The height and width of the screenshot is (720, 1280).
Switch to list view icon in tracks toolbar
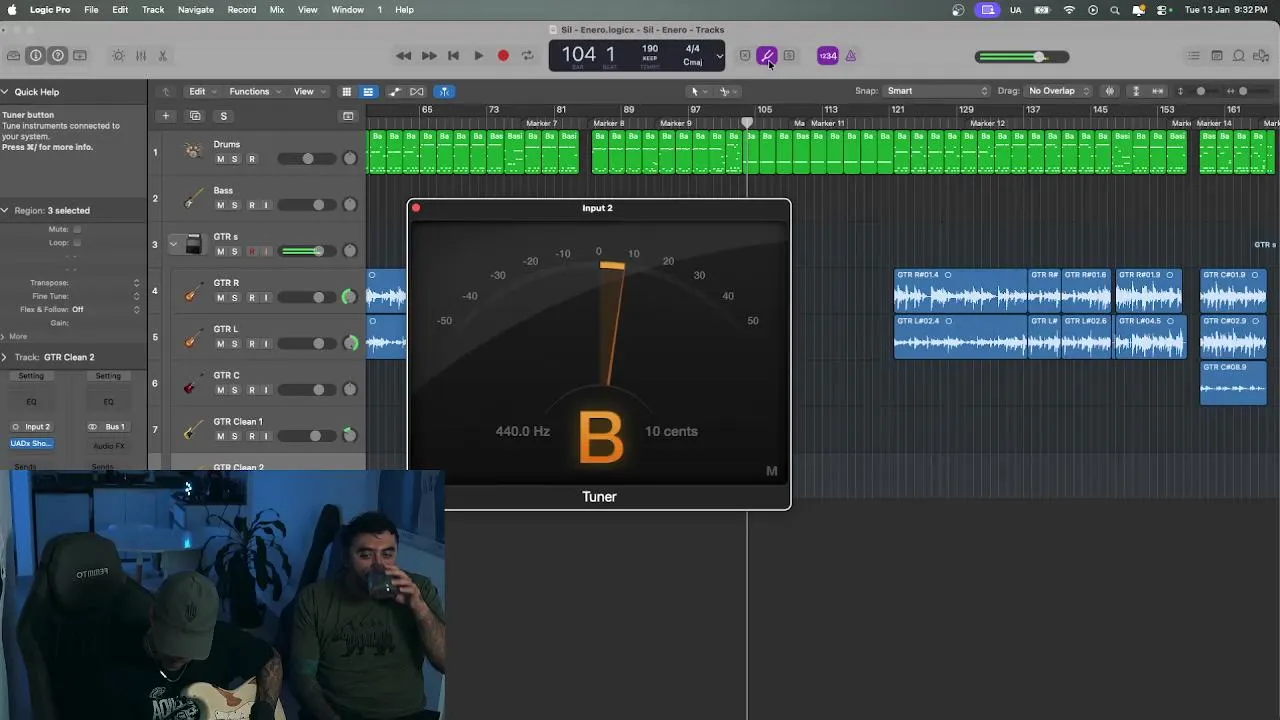368,91
